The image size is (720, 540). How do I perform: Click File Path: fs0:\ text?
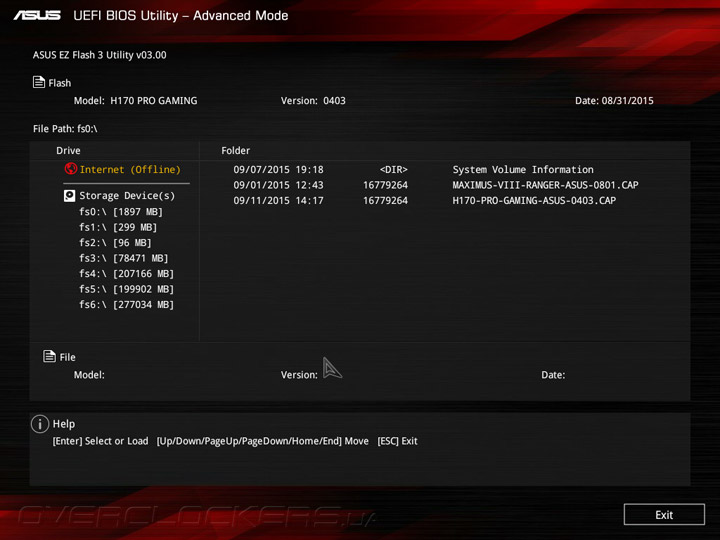pyautogui.click(x=65, y=129)
